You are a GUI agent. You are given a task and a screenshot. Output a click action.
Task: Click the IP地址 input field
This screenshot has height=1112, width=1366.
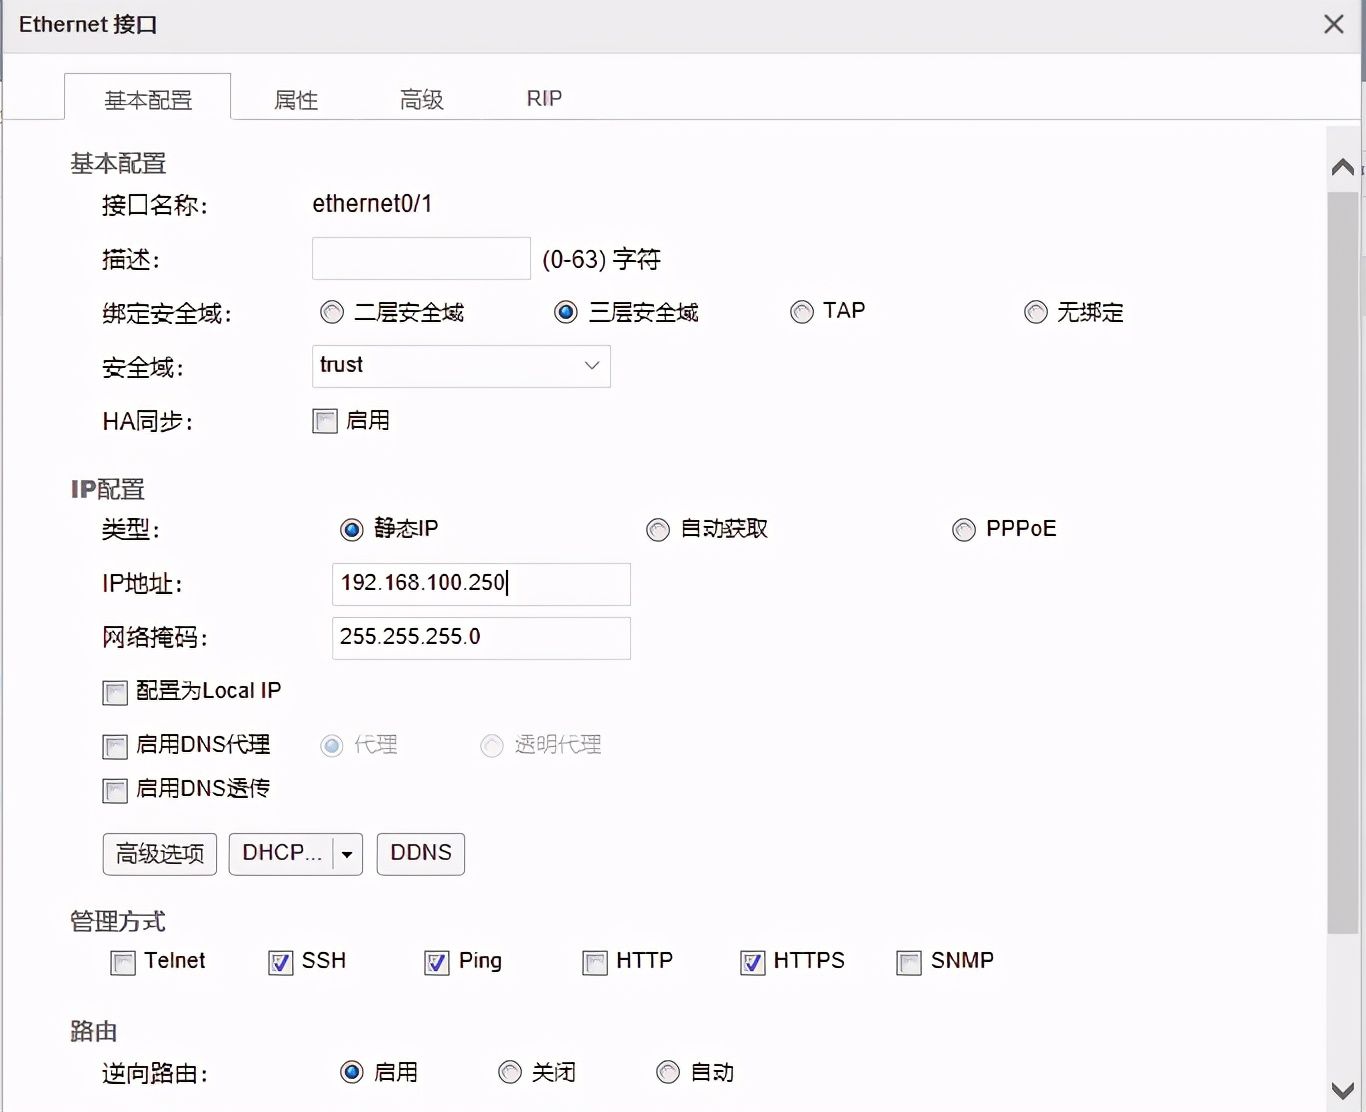point(481,584)
